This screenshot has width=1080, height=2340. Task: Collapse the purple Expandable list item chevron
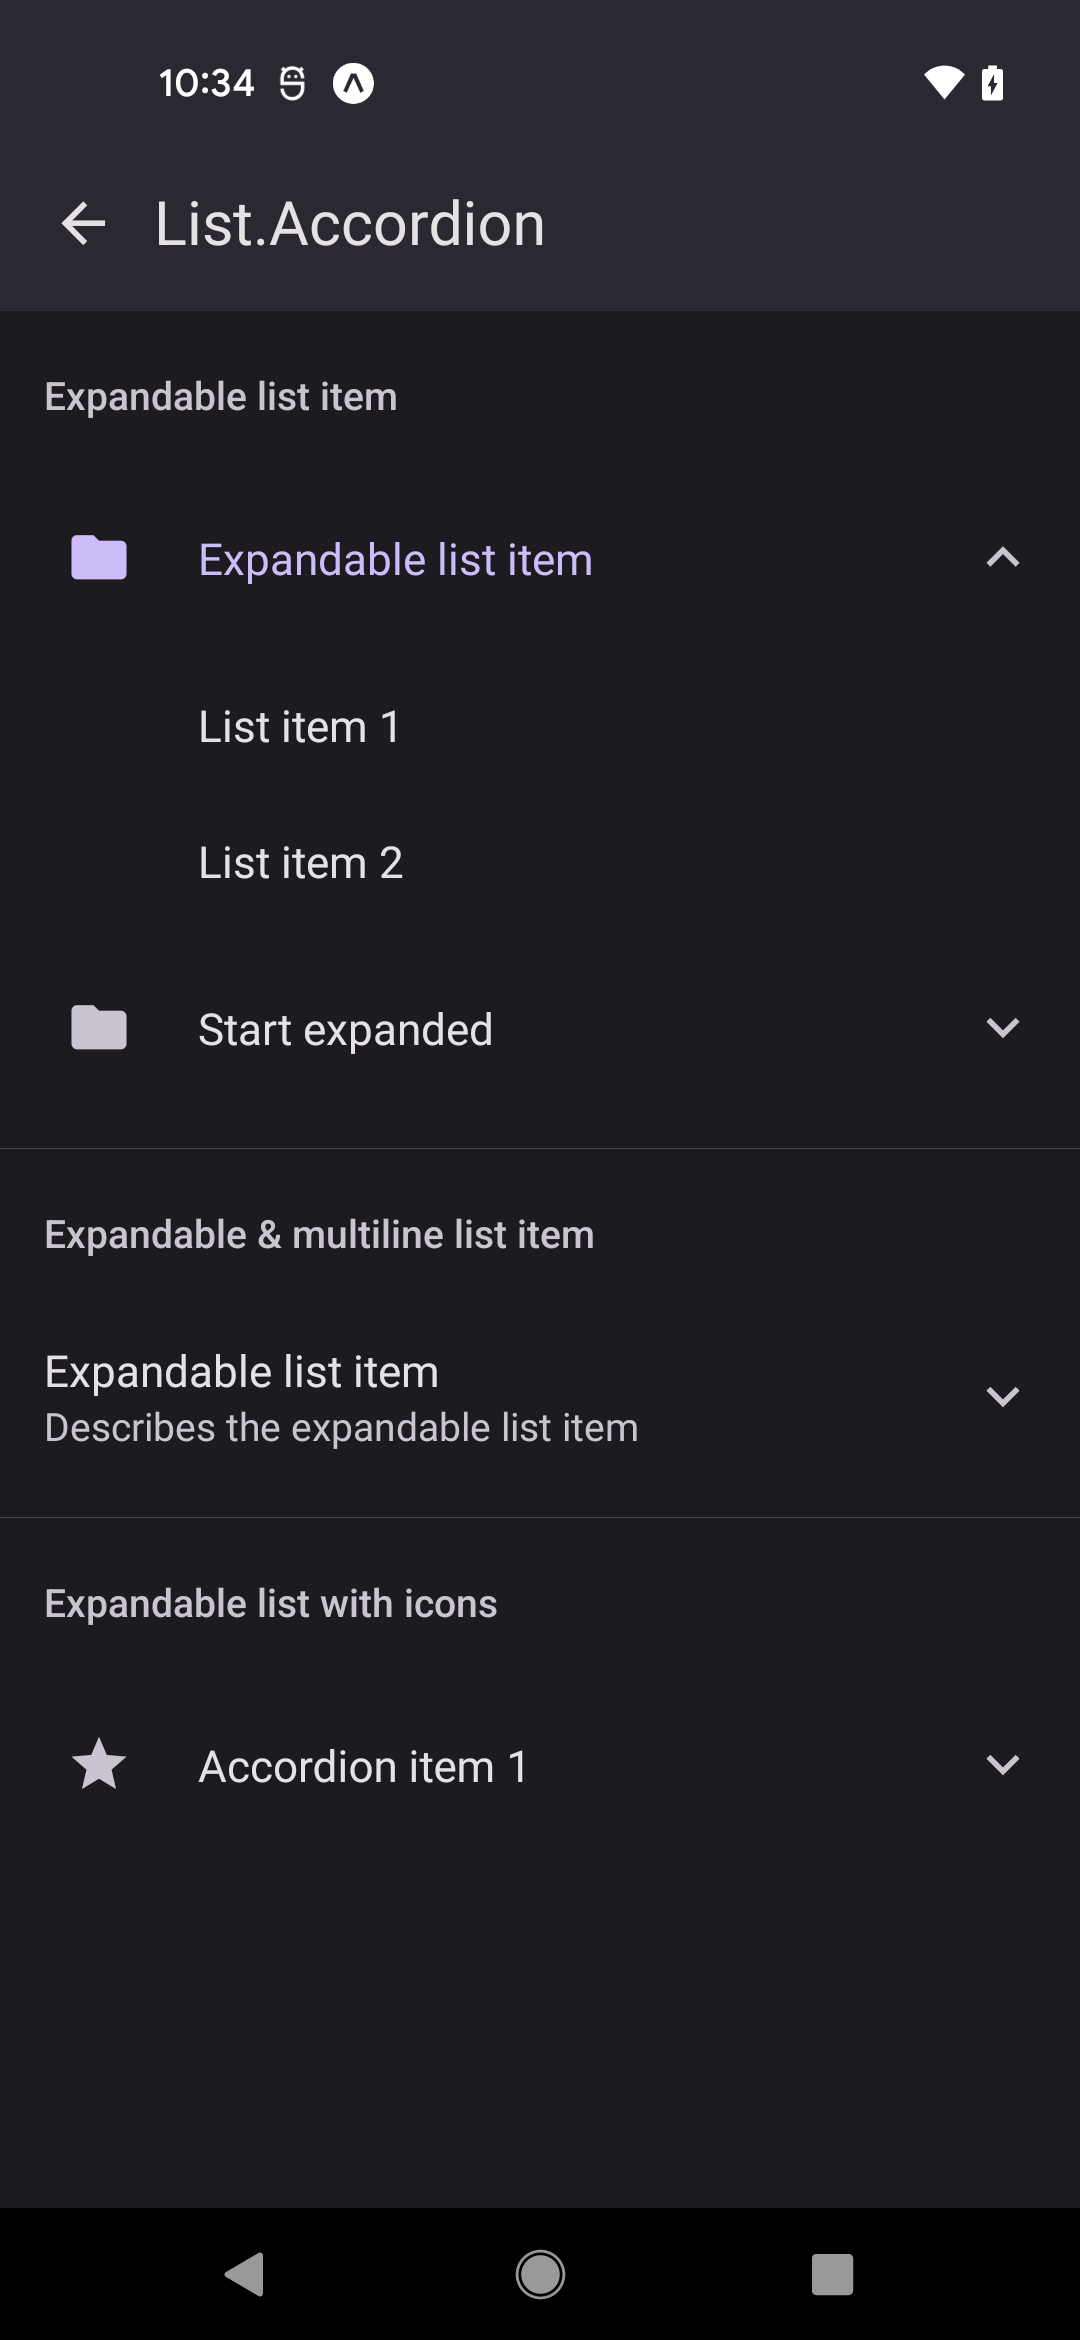tap(1002, 558)
